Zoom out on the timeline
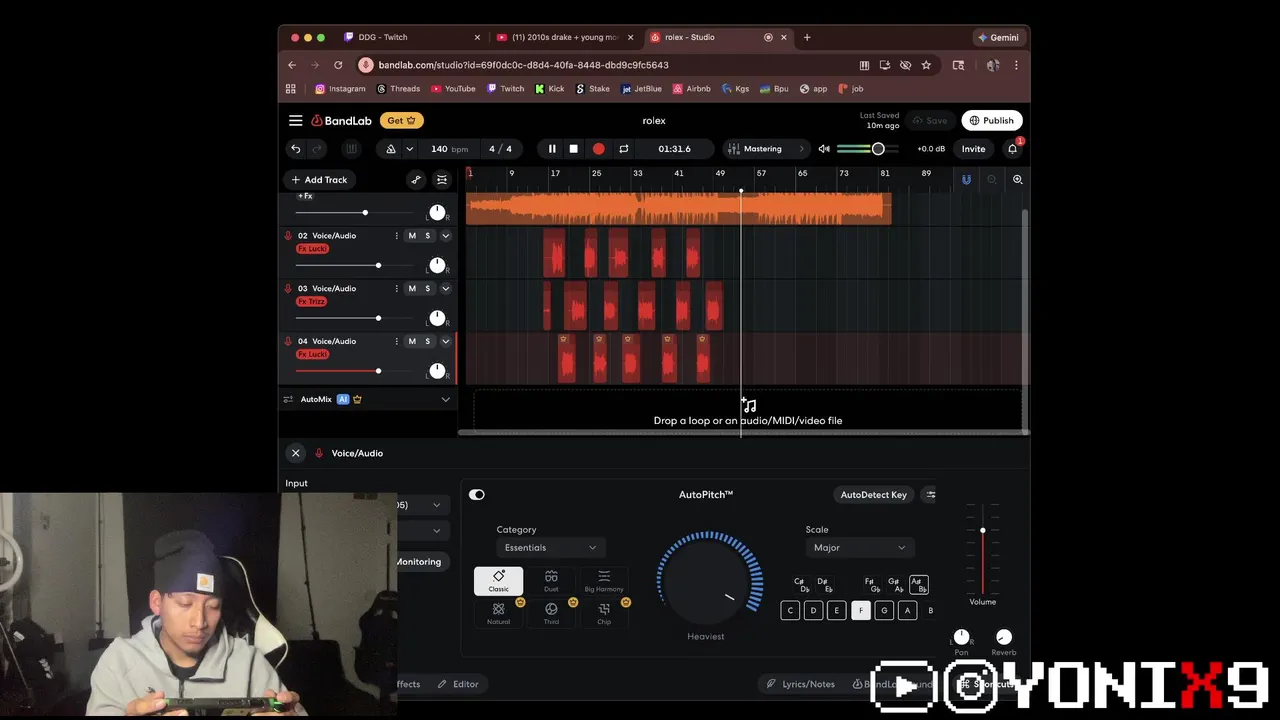This screenshot has height=720, width=1280. [x=992, y=180]
